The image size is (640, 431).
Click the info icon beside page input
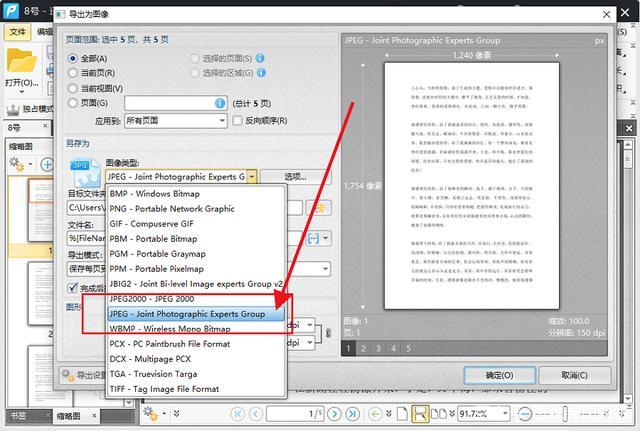(220, 103)
